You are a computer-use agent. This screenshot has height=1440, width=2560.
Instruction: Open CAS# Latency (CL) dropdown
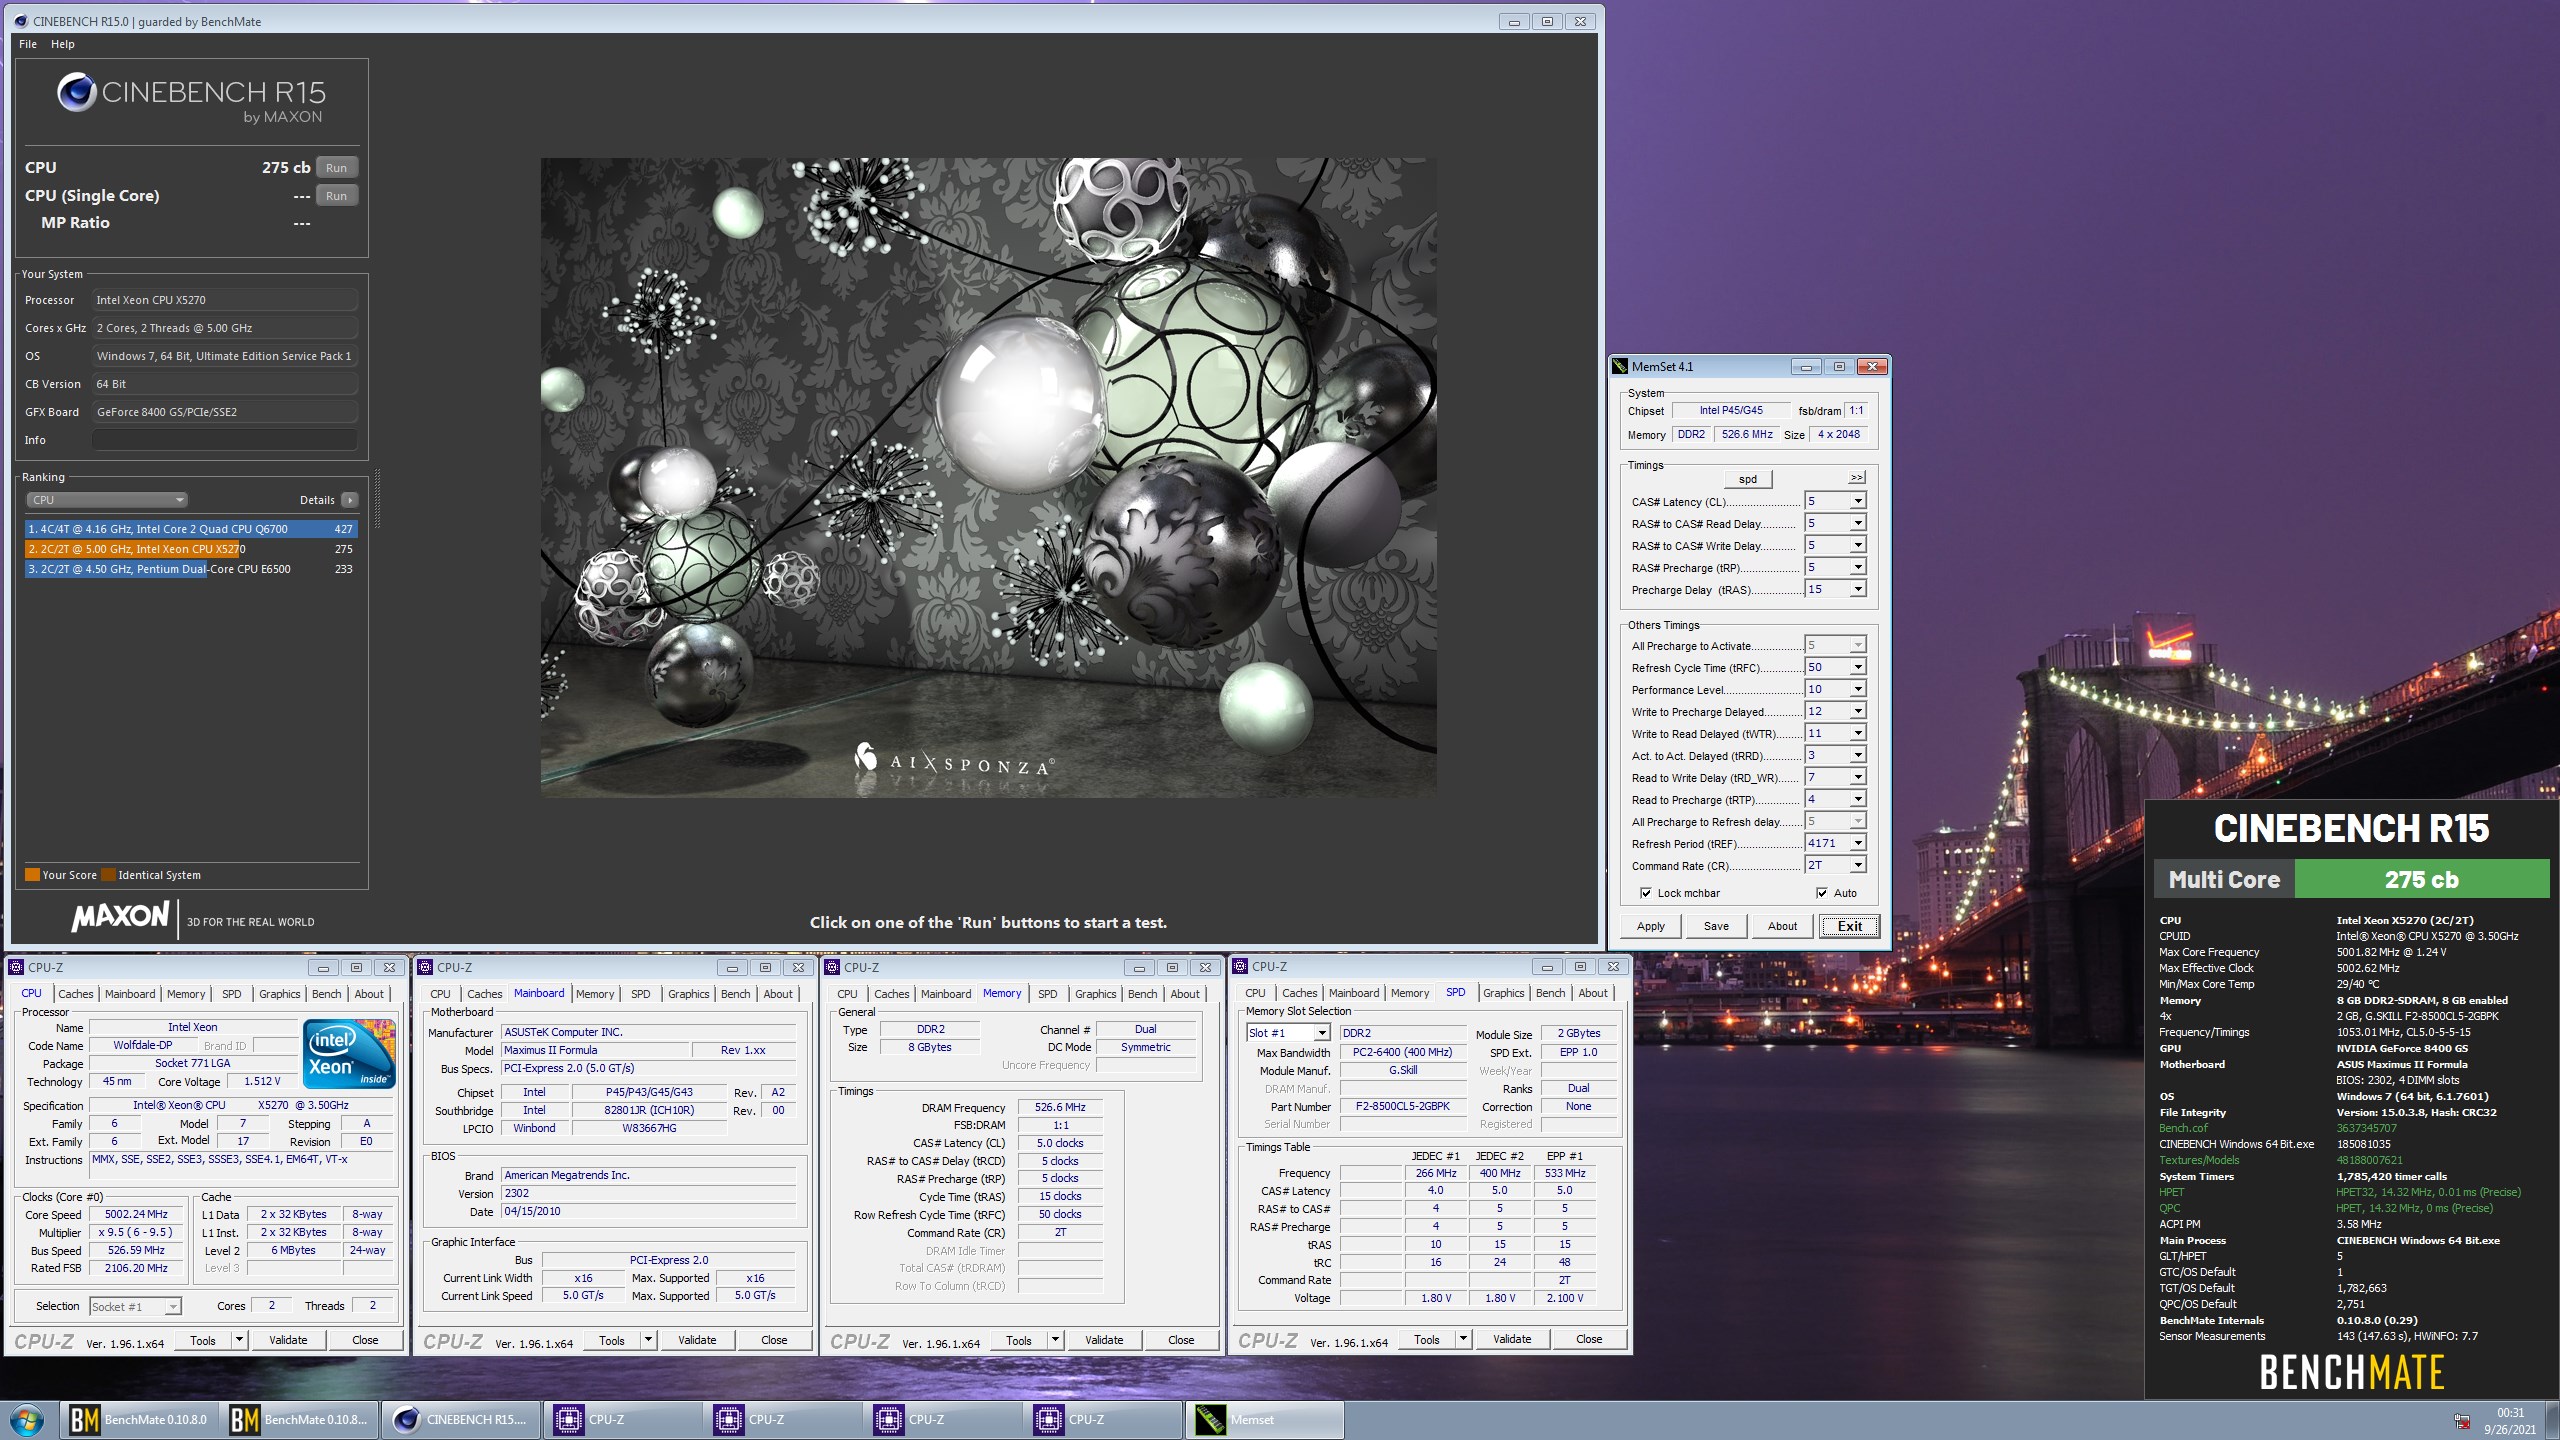coord(1857,501)
